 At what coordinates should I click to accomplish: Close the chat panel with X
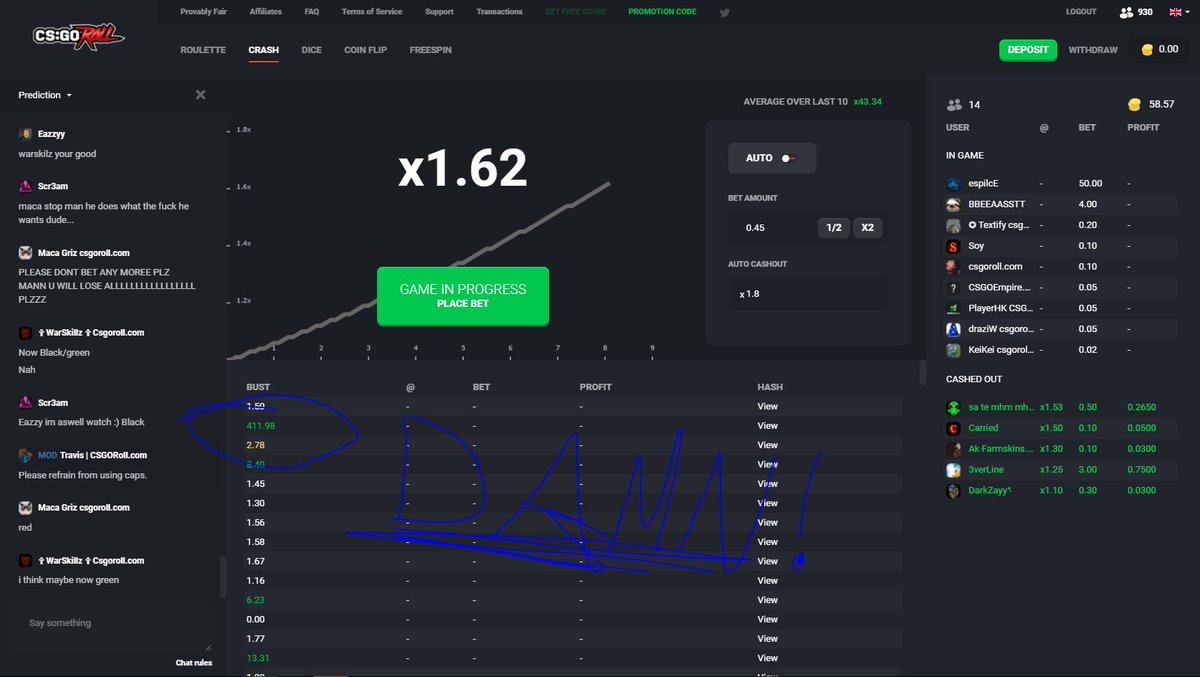(x=200, y=95)
